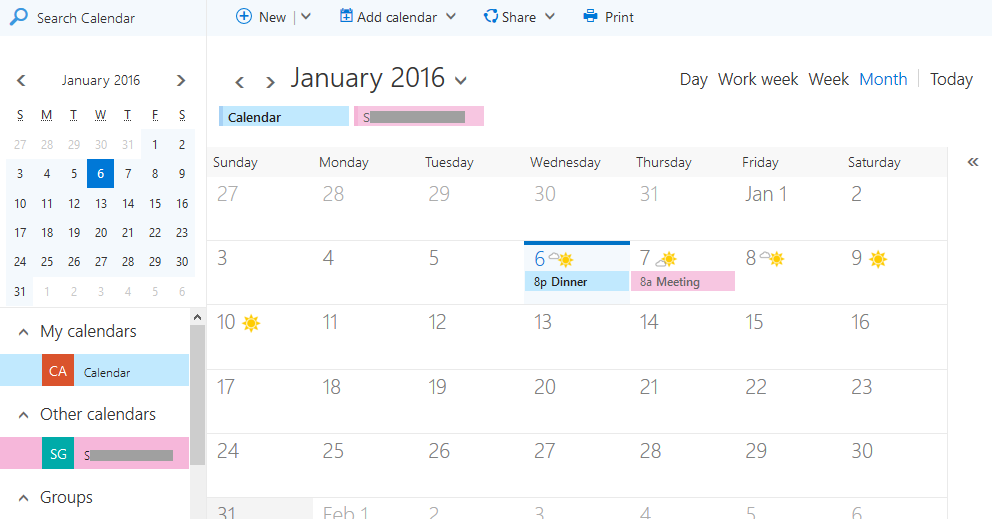Open the 8a Meeting event
The image size is (992, 519).
683,282
